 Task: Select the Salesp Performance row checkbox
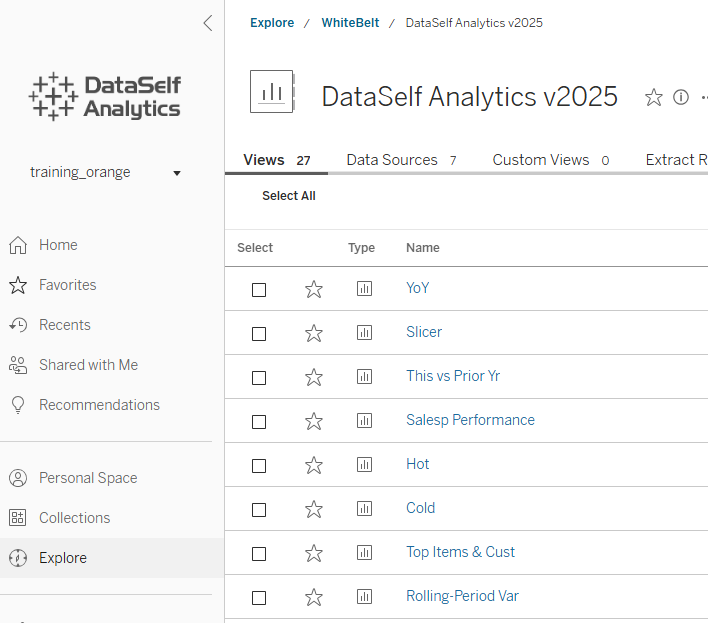(x=259, y=422)
